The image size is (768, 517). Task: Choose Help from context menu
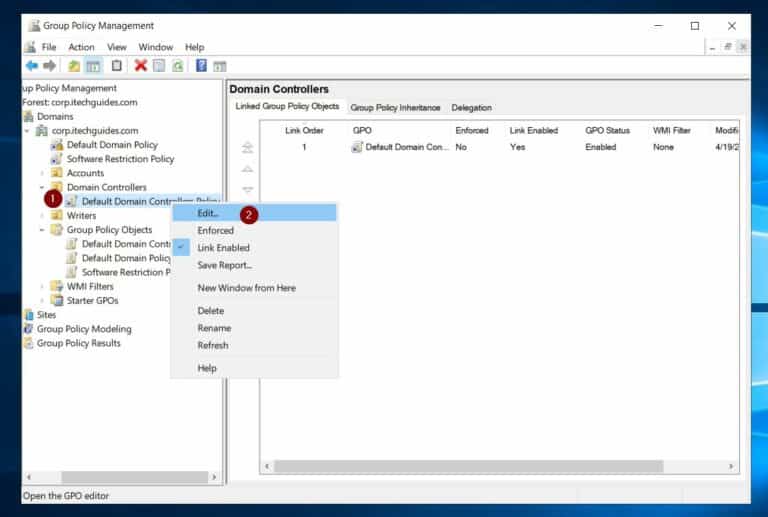click(x=254, y=368)
